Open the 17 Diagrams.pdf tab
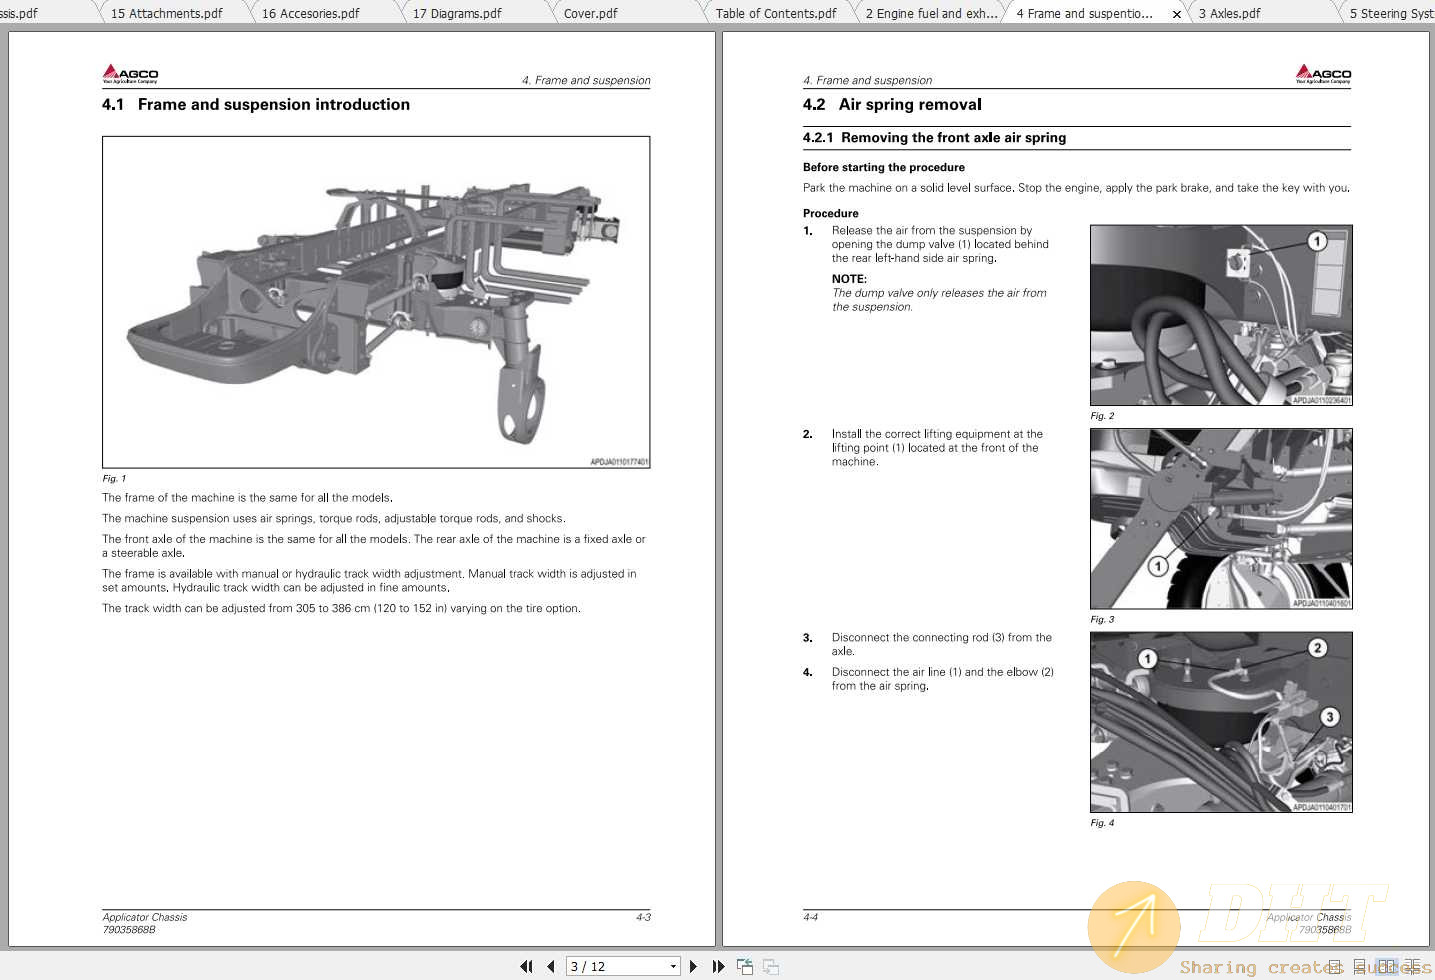Image resolution: width=1435 pixels, height=980 pixels. (457, 14)
